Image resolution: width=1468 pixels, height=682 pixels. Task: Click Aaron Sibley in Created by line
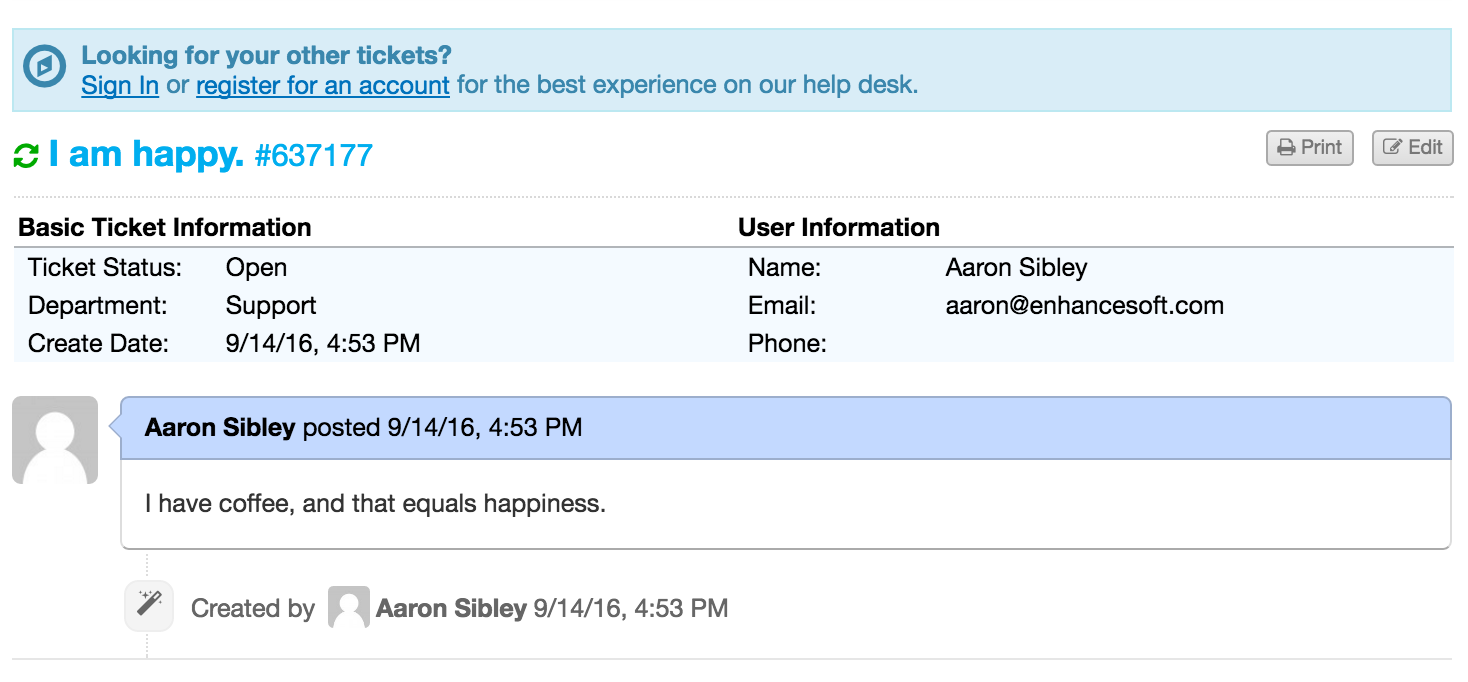coord(451,608)
